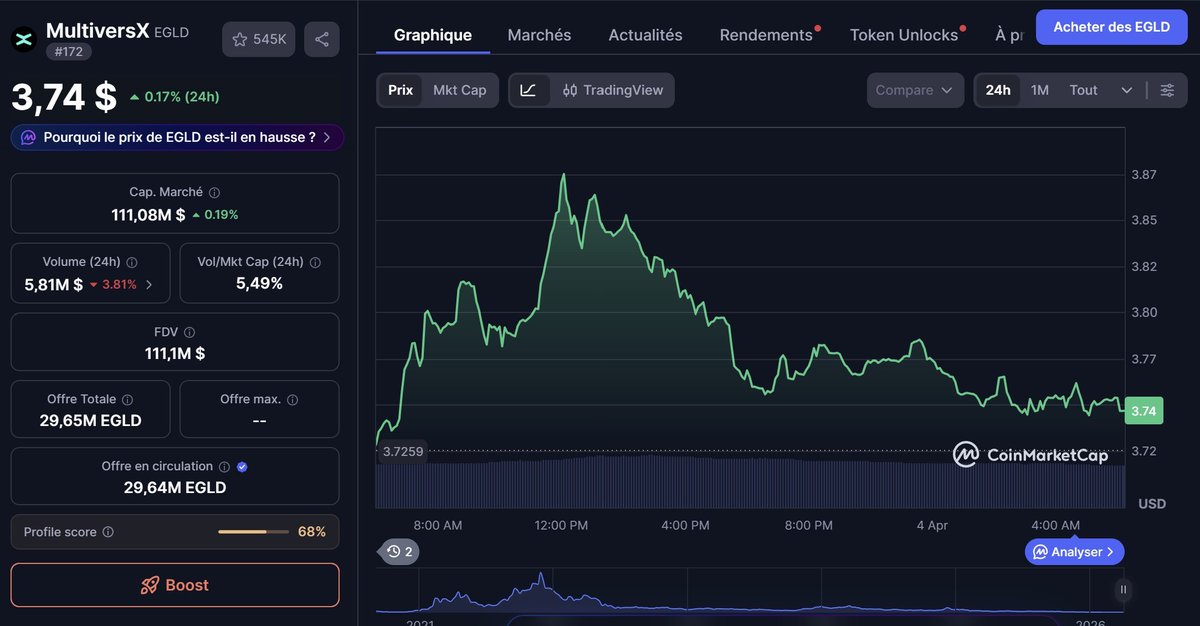Open the Token Unlocks tab
Viewport: 1200px width, 626px height.
click(904, 35)
